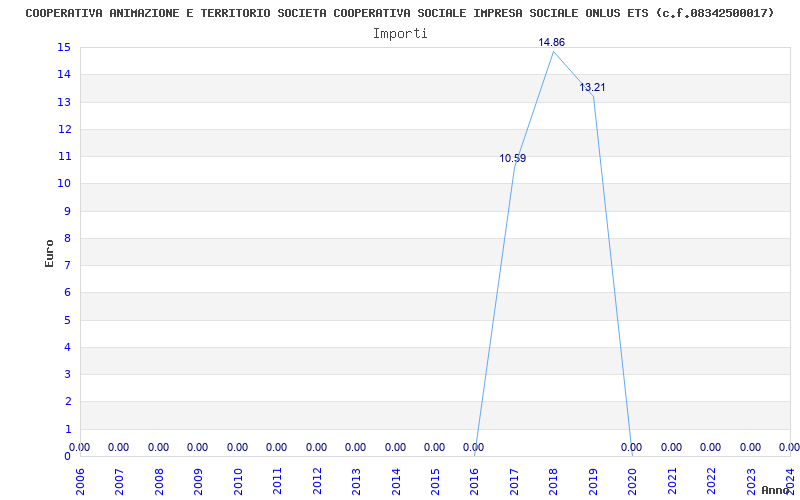
Task: Click the y-axis value 10
Action: pos(64,184)
